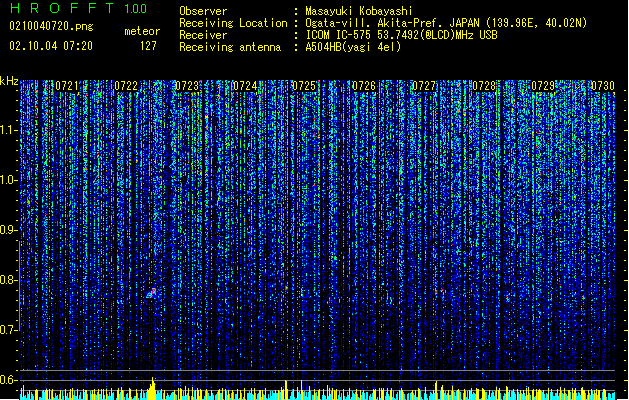This screenshot has width=629, height=400.
Task: Select the Ogata-vill. Akita-Pref. JAPAN location text
Action: click(446, 23)
